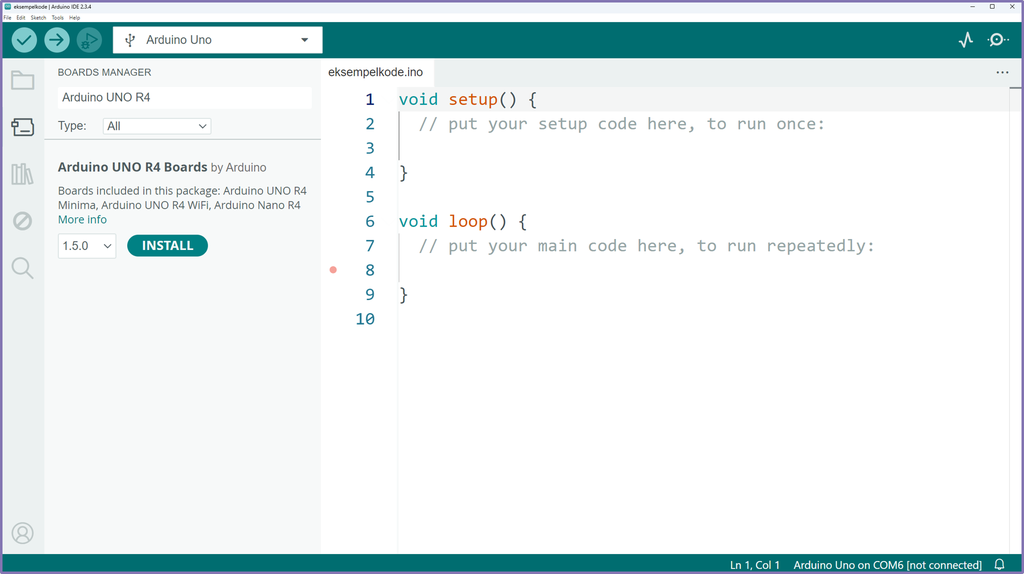Click the BOARDS MANAGER heading
The image size is (1024, 574).
(x=104, y=72)
